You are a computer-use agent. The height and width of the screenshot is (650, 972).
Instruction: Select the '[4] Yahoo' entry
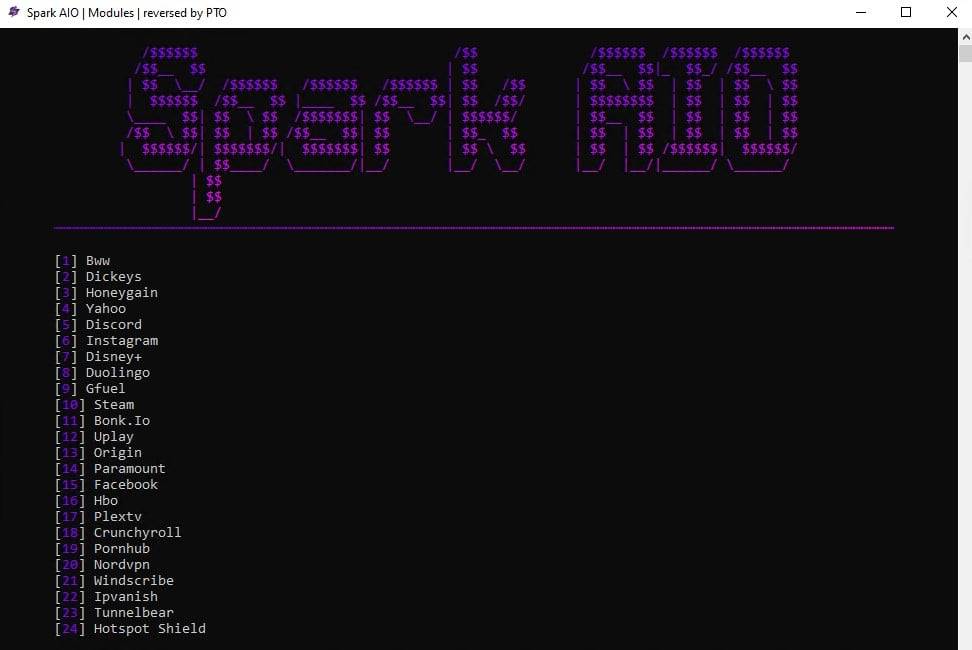(91, 309)
